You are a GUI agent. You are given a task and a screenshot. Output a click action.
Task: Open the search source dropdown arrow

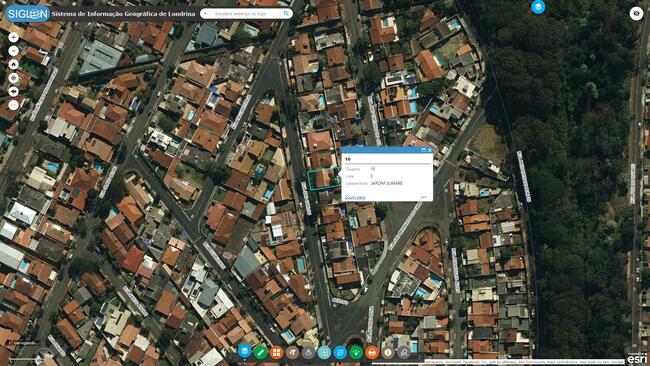pyautogui.click(x=205, y=14)
